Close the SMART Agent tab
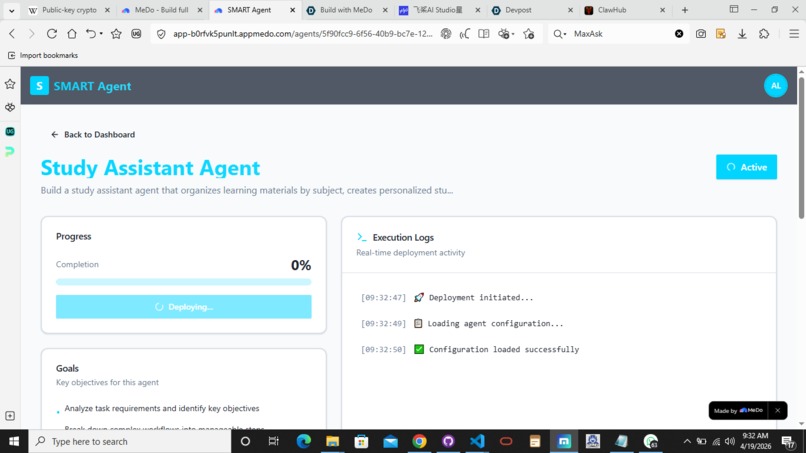 pyautogui.click(x=292, y=10)
